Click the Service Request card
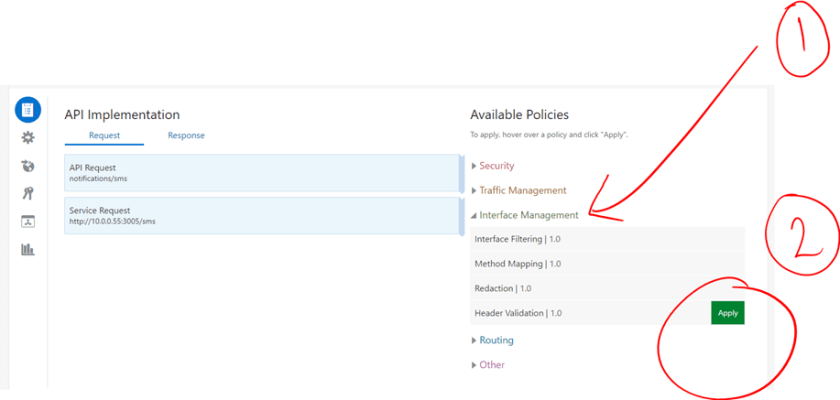The width and height of the screenshot is (840, 400). [260, 216]
